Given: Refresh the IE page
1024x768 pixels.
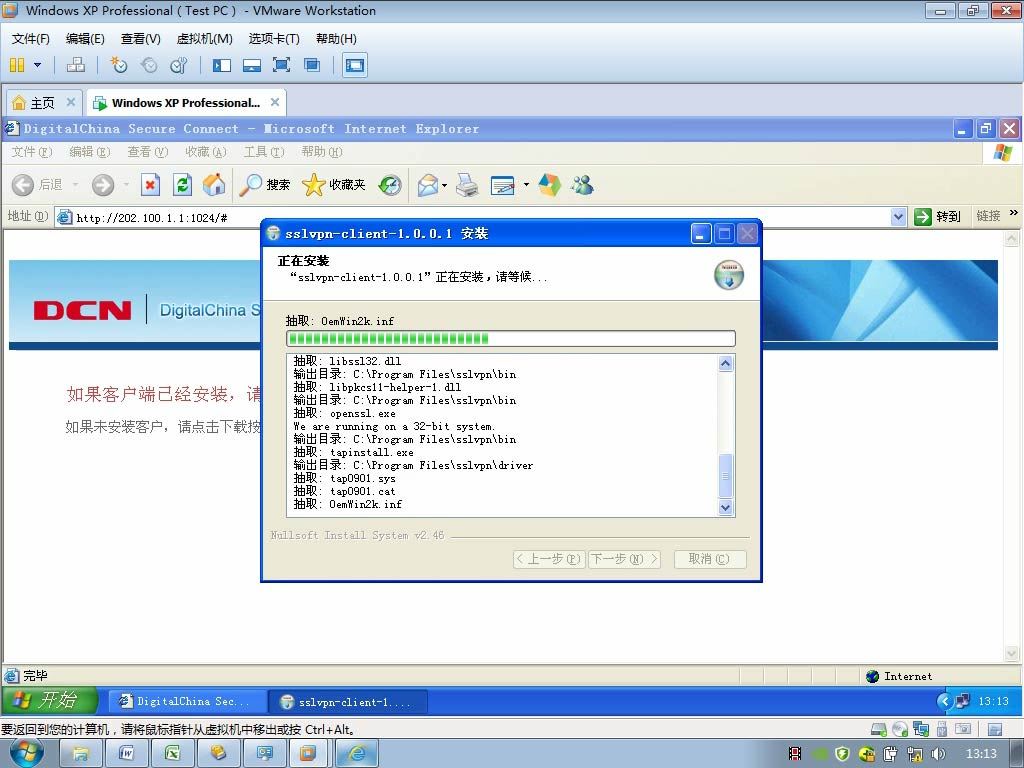Looking at the screenshot, I should 182,185.
